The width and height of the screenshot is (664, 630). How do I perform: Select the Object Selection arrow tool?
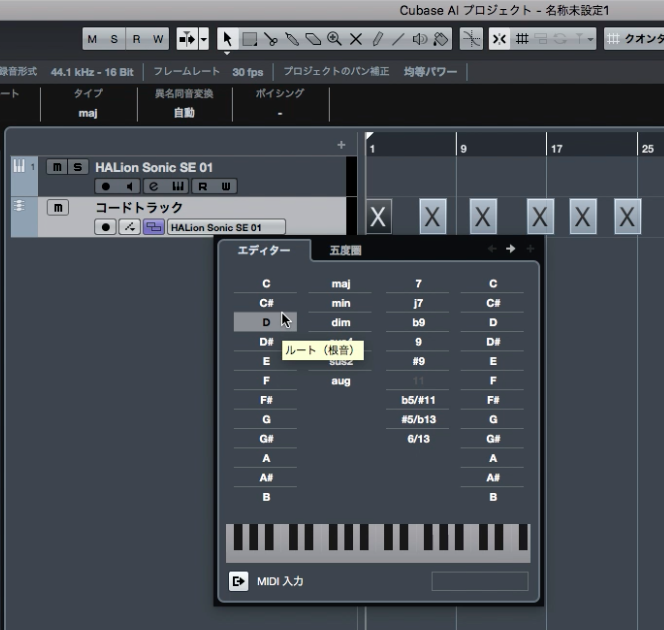pos(227,39)
